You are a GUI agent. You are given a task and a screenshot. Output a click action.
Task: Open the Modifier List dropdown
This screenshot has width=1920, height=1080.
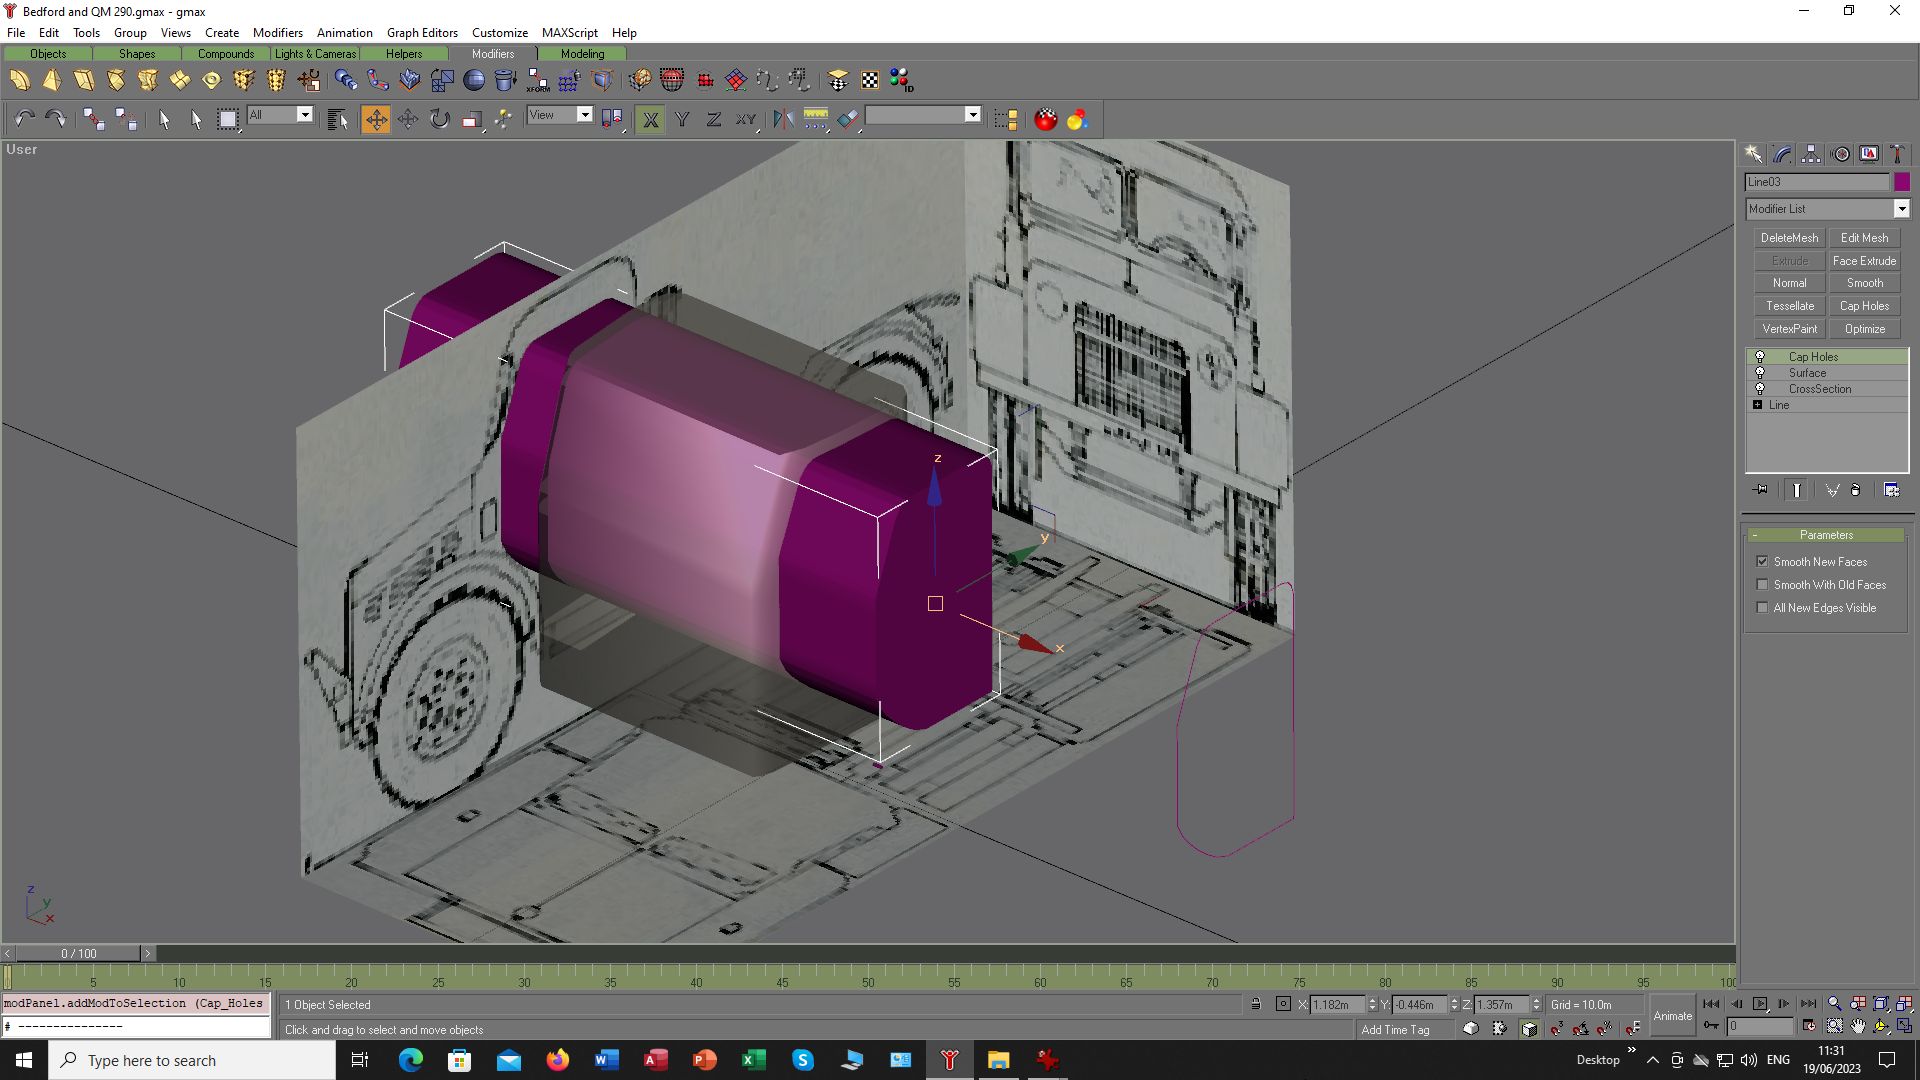(x=1827, y=209)
